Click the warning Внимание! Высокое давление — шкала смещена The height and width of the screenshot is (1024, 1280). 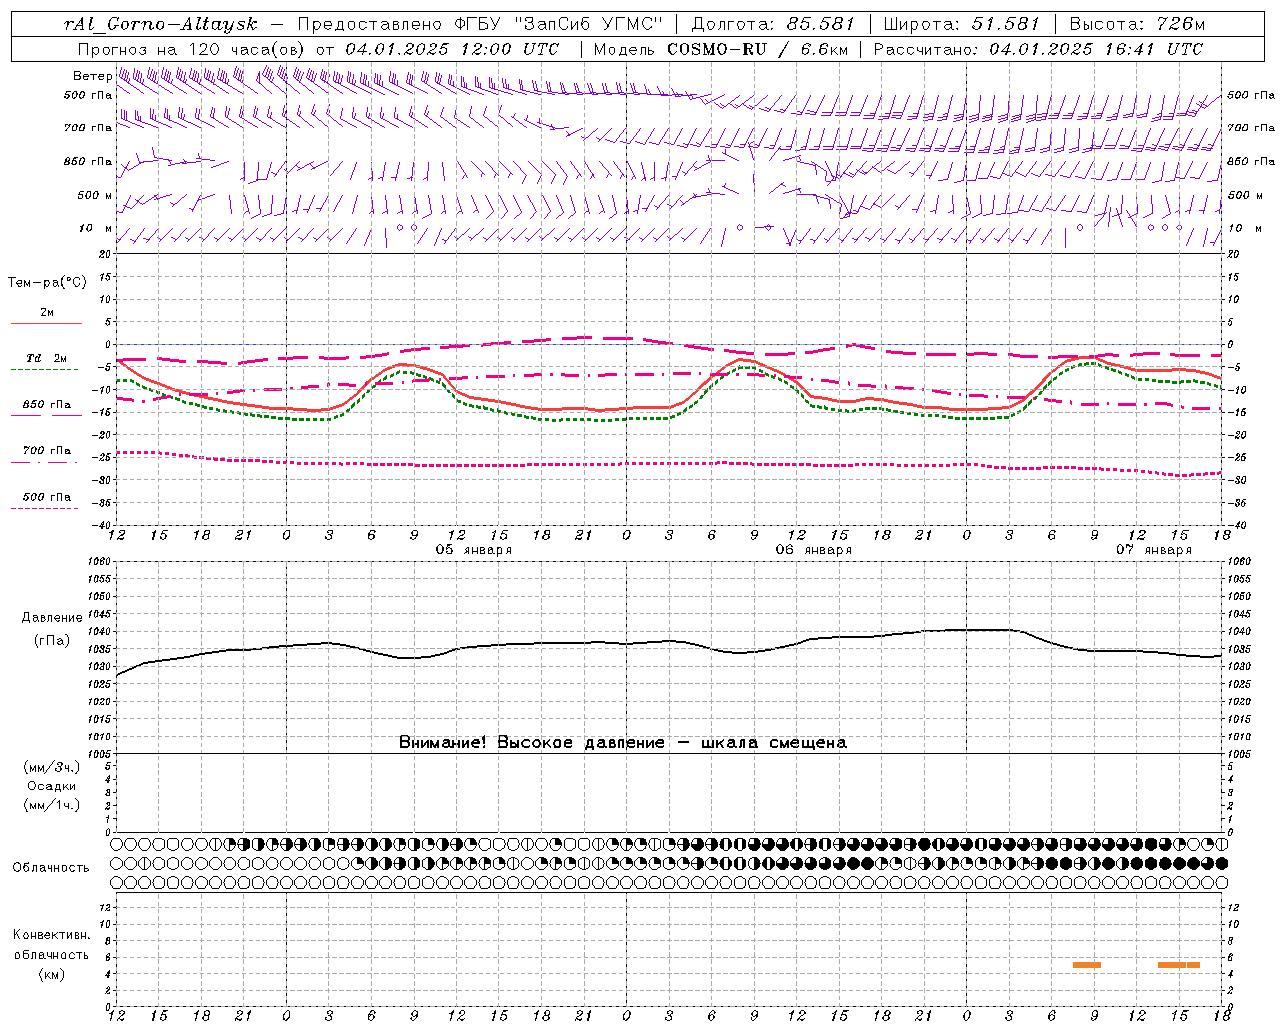tap(622, 743)
